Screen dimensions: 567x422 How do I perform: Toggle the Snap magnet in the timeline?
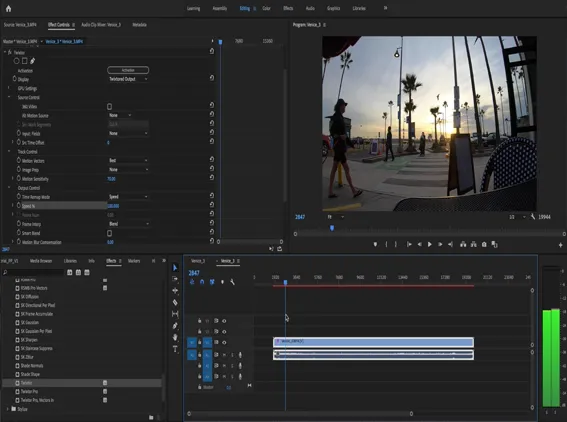tap(202, 282)
